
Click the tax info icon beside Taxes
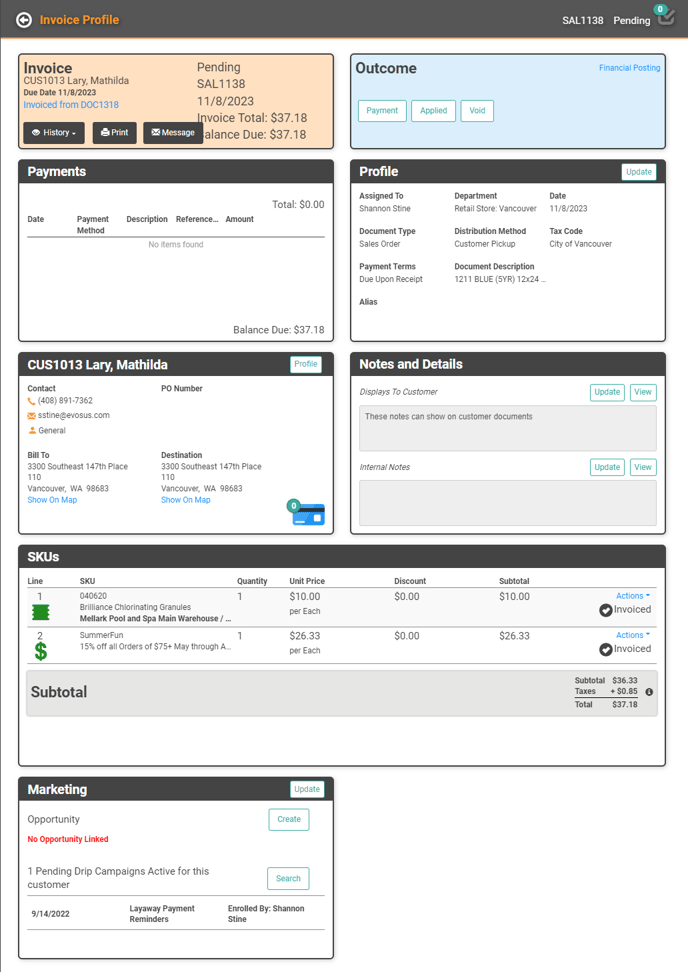tap(649, 692)
